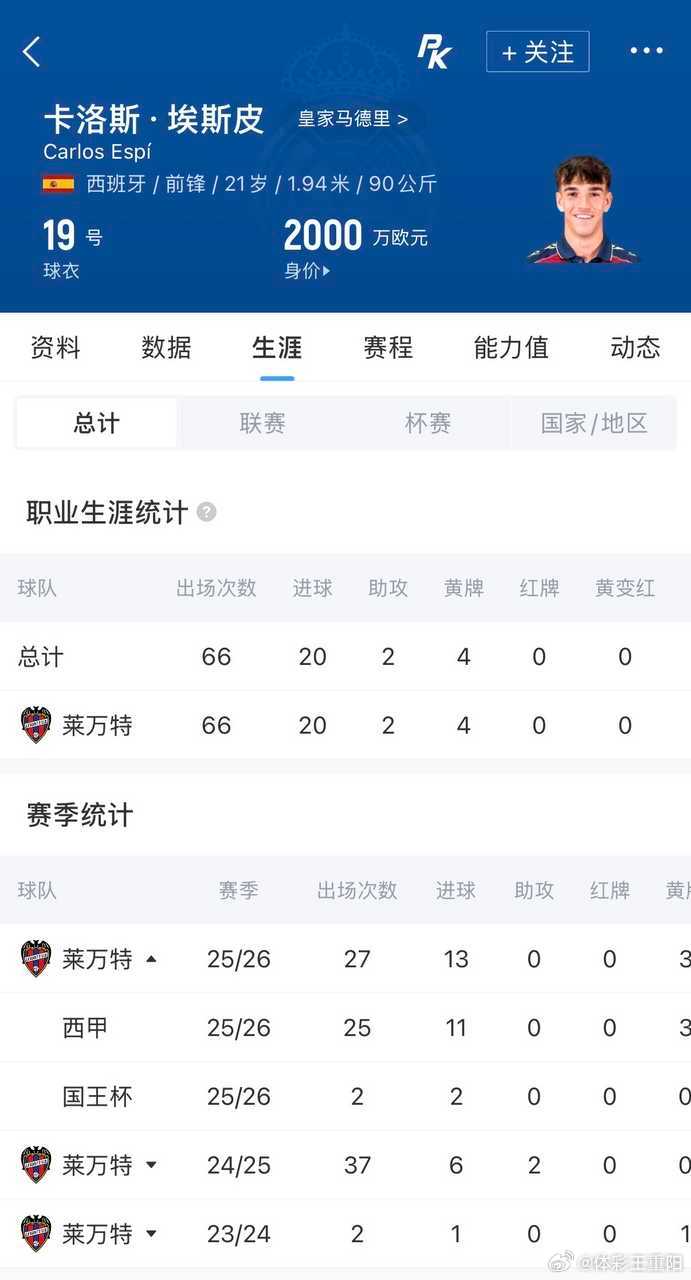Select the 杯赛 filter segment
The height and width of the screenshot is (1280, 691).
[428, 423]
